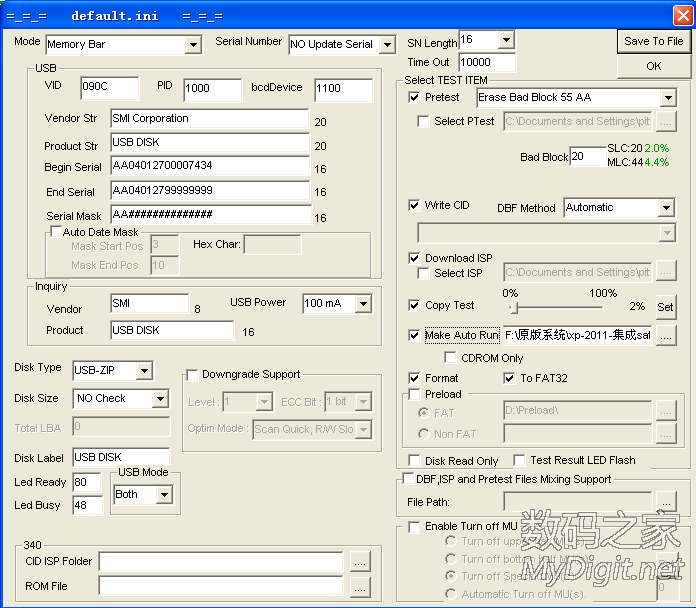Click the Serial Mask field
This screenshot has width=696, height=608.
pyautogui.click(x=210, y=215)
